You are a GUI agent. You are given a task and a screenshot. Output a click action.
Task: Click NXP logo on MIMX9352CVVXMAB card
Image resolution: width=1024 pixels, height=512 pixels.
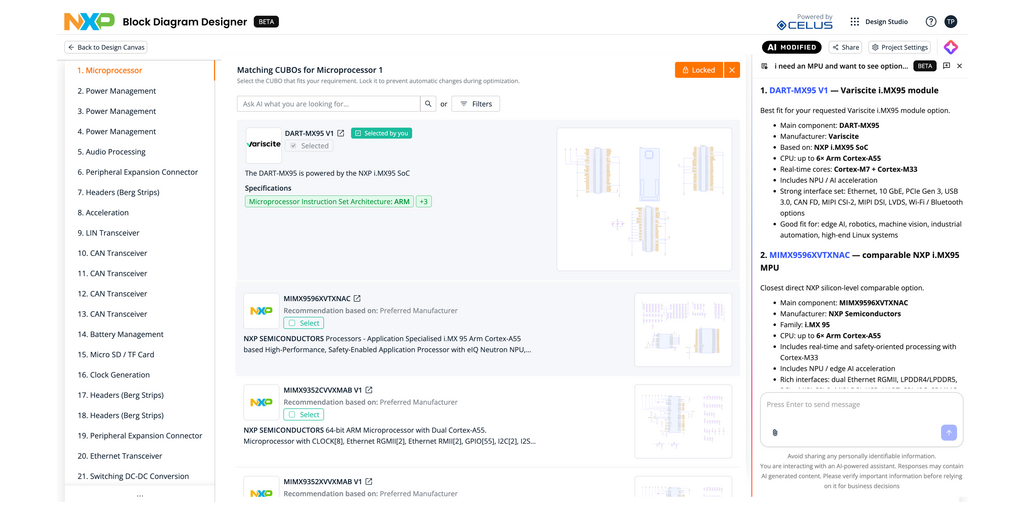[261, 402]
